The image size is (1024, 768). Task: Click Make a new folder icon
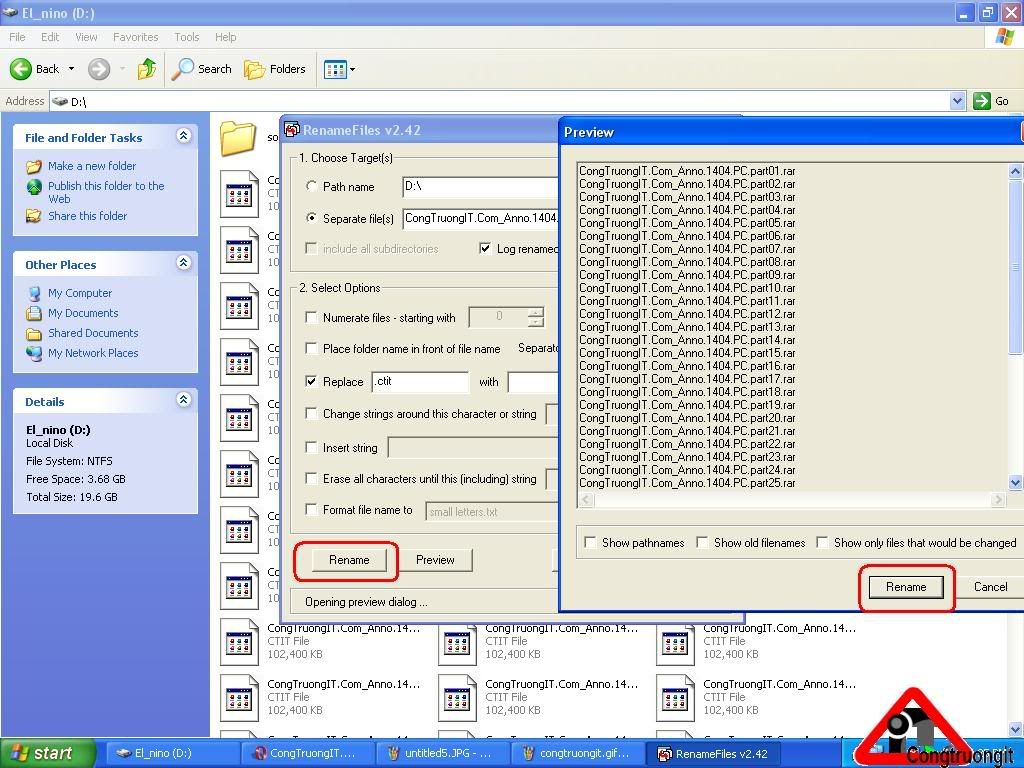tap(34, 167)
